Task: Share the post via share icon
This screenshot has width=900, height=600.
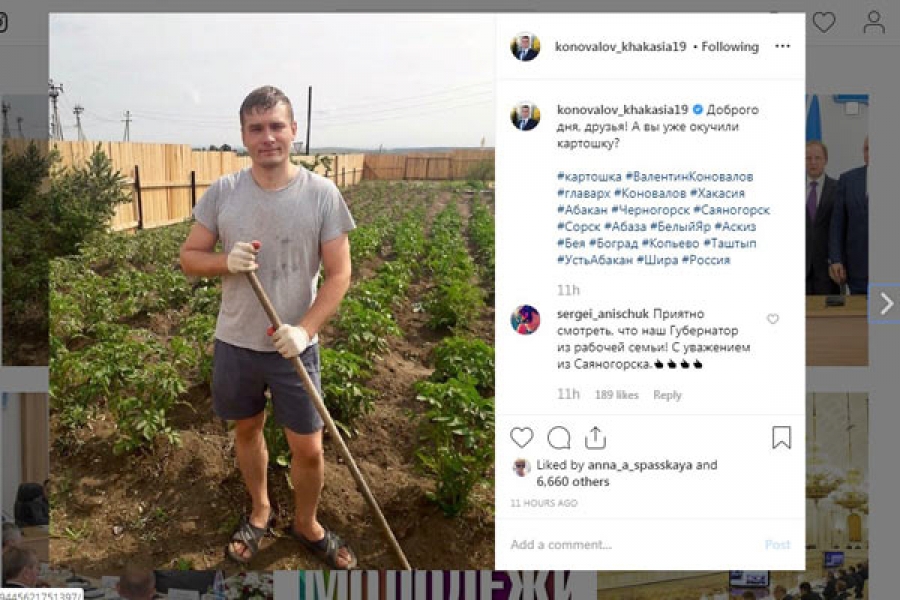Action: [x=595, y=438]
